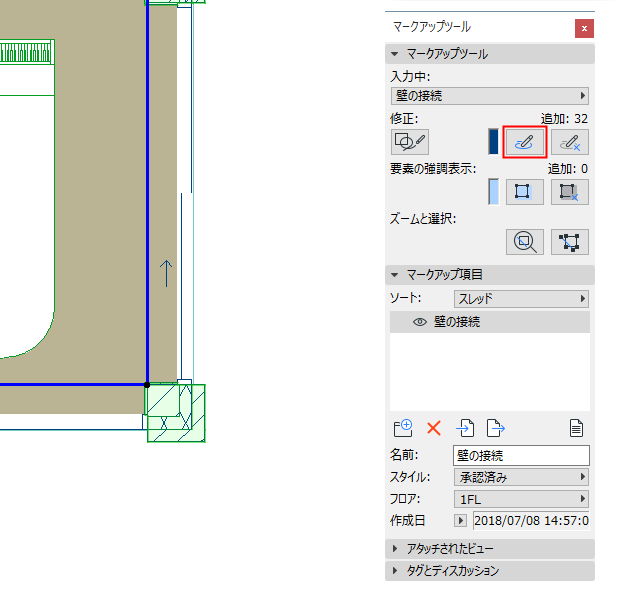Click the 名前 input field
Viewport: 627px width, 596px height.
[x=521, y=455]
